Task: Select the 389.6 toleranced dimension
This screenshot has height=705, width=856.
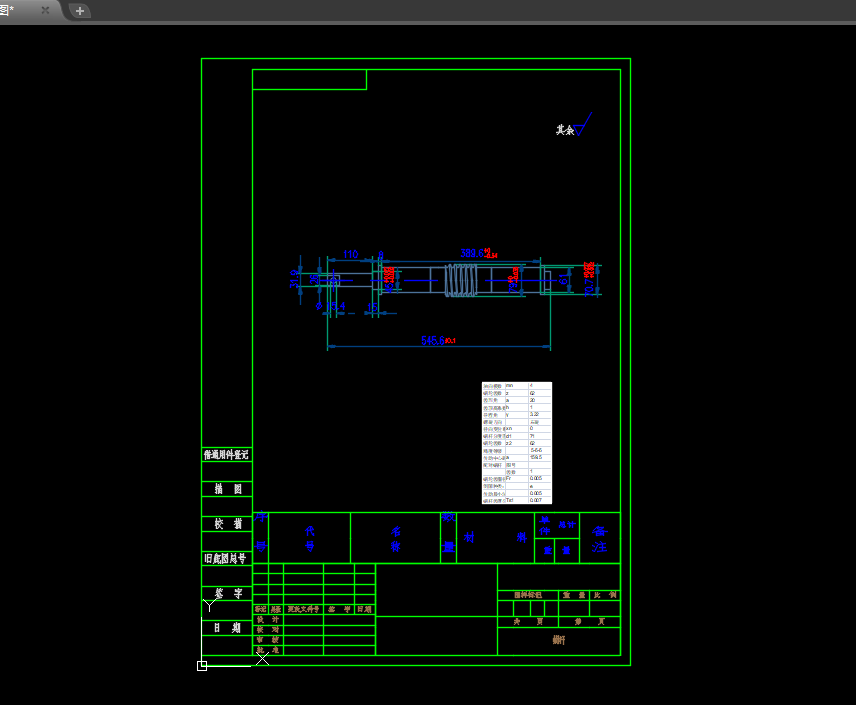Action: [x=479, y=253]
